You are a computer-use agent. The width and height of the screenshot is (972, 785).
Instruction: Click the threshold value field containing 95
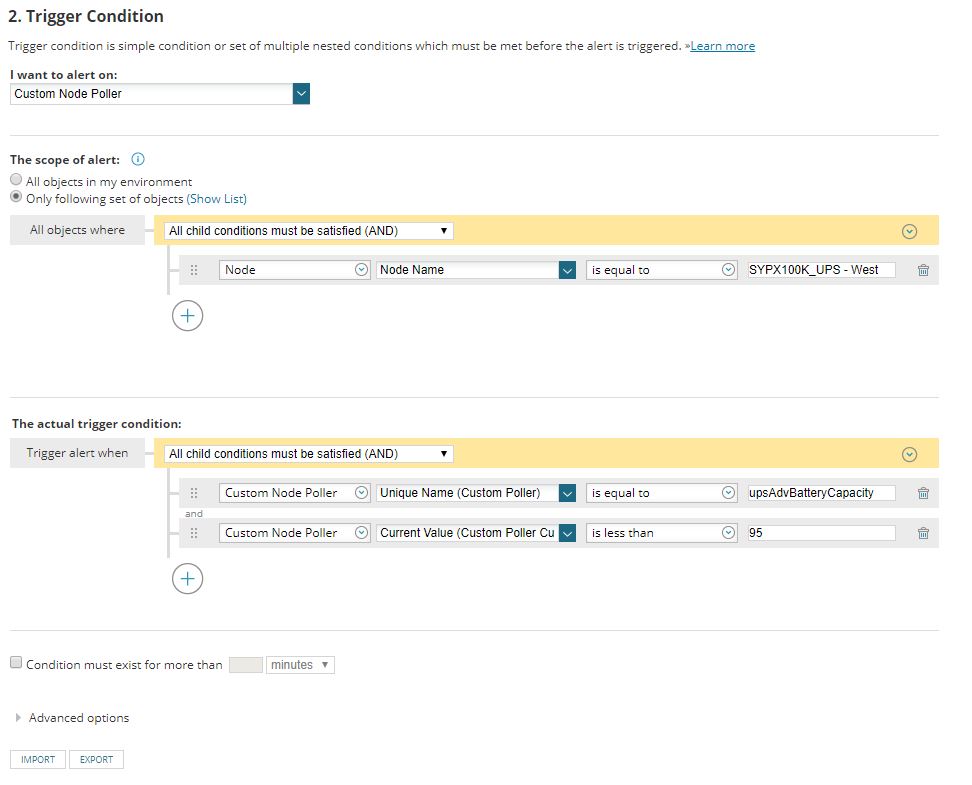click(820, 533)
